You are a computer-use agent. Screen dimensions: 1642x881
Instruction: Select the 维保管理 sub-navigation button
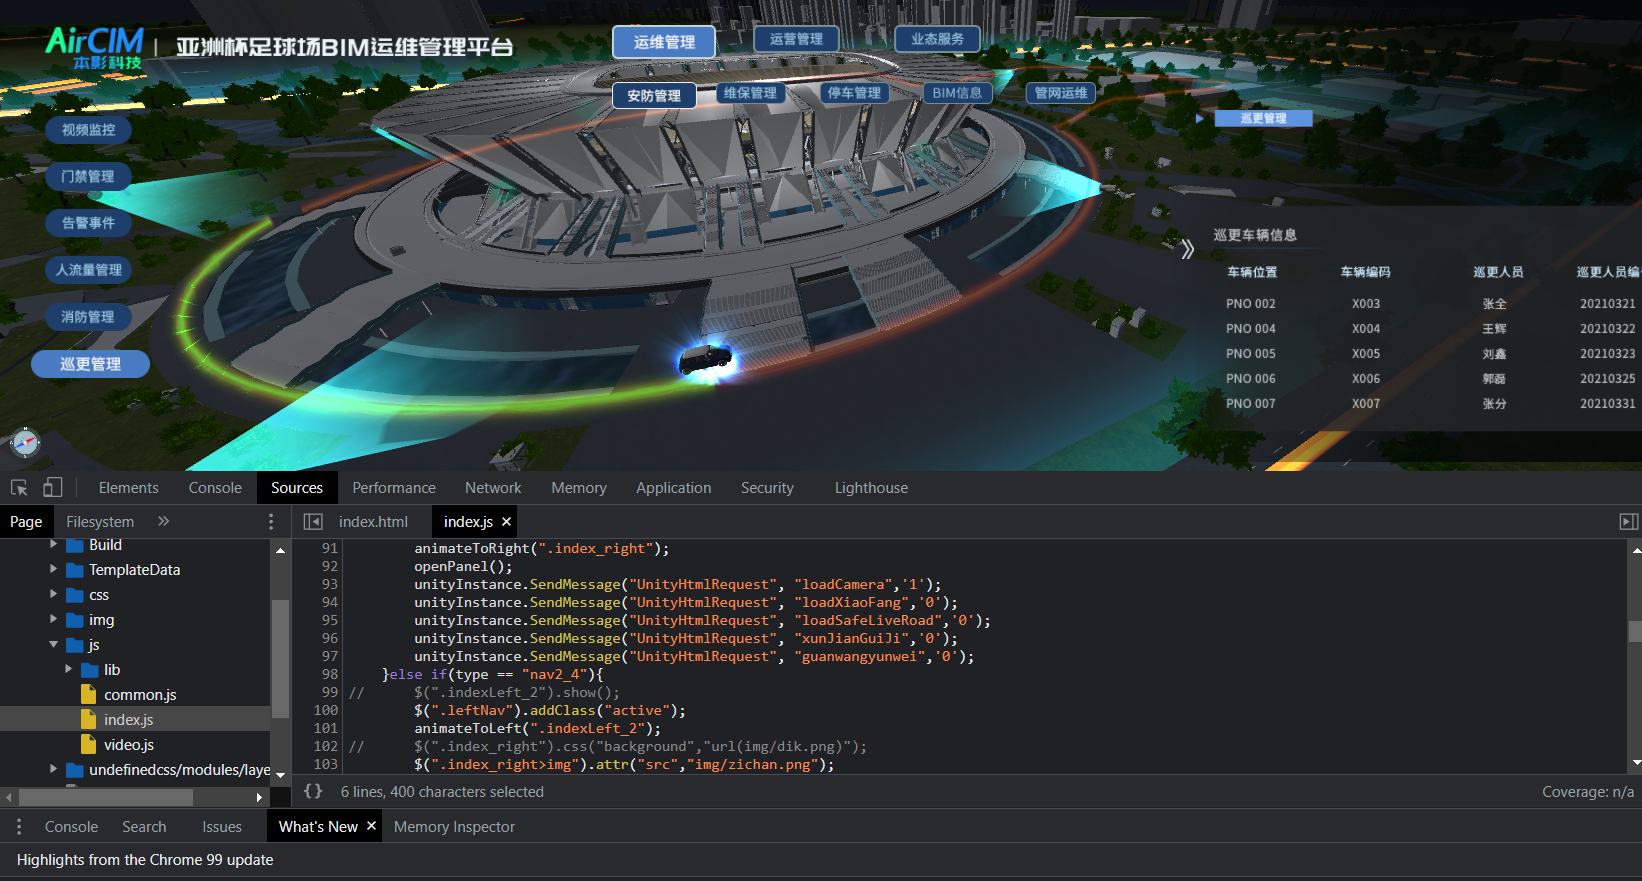coord(750,93)
